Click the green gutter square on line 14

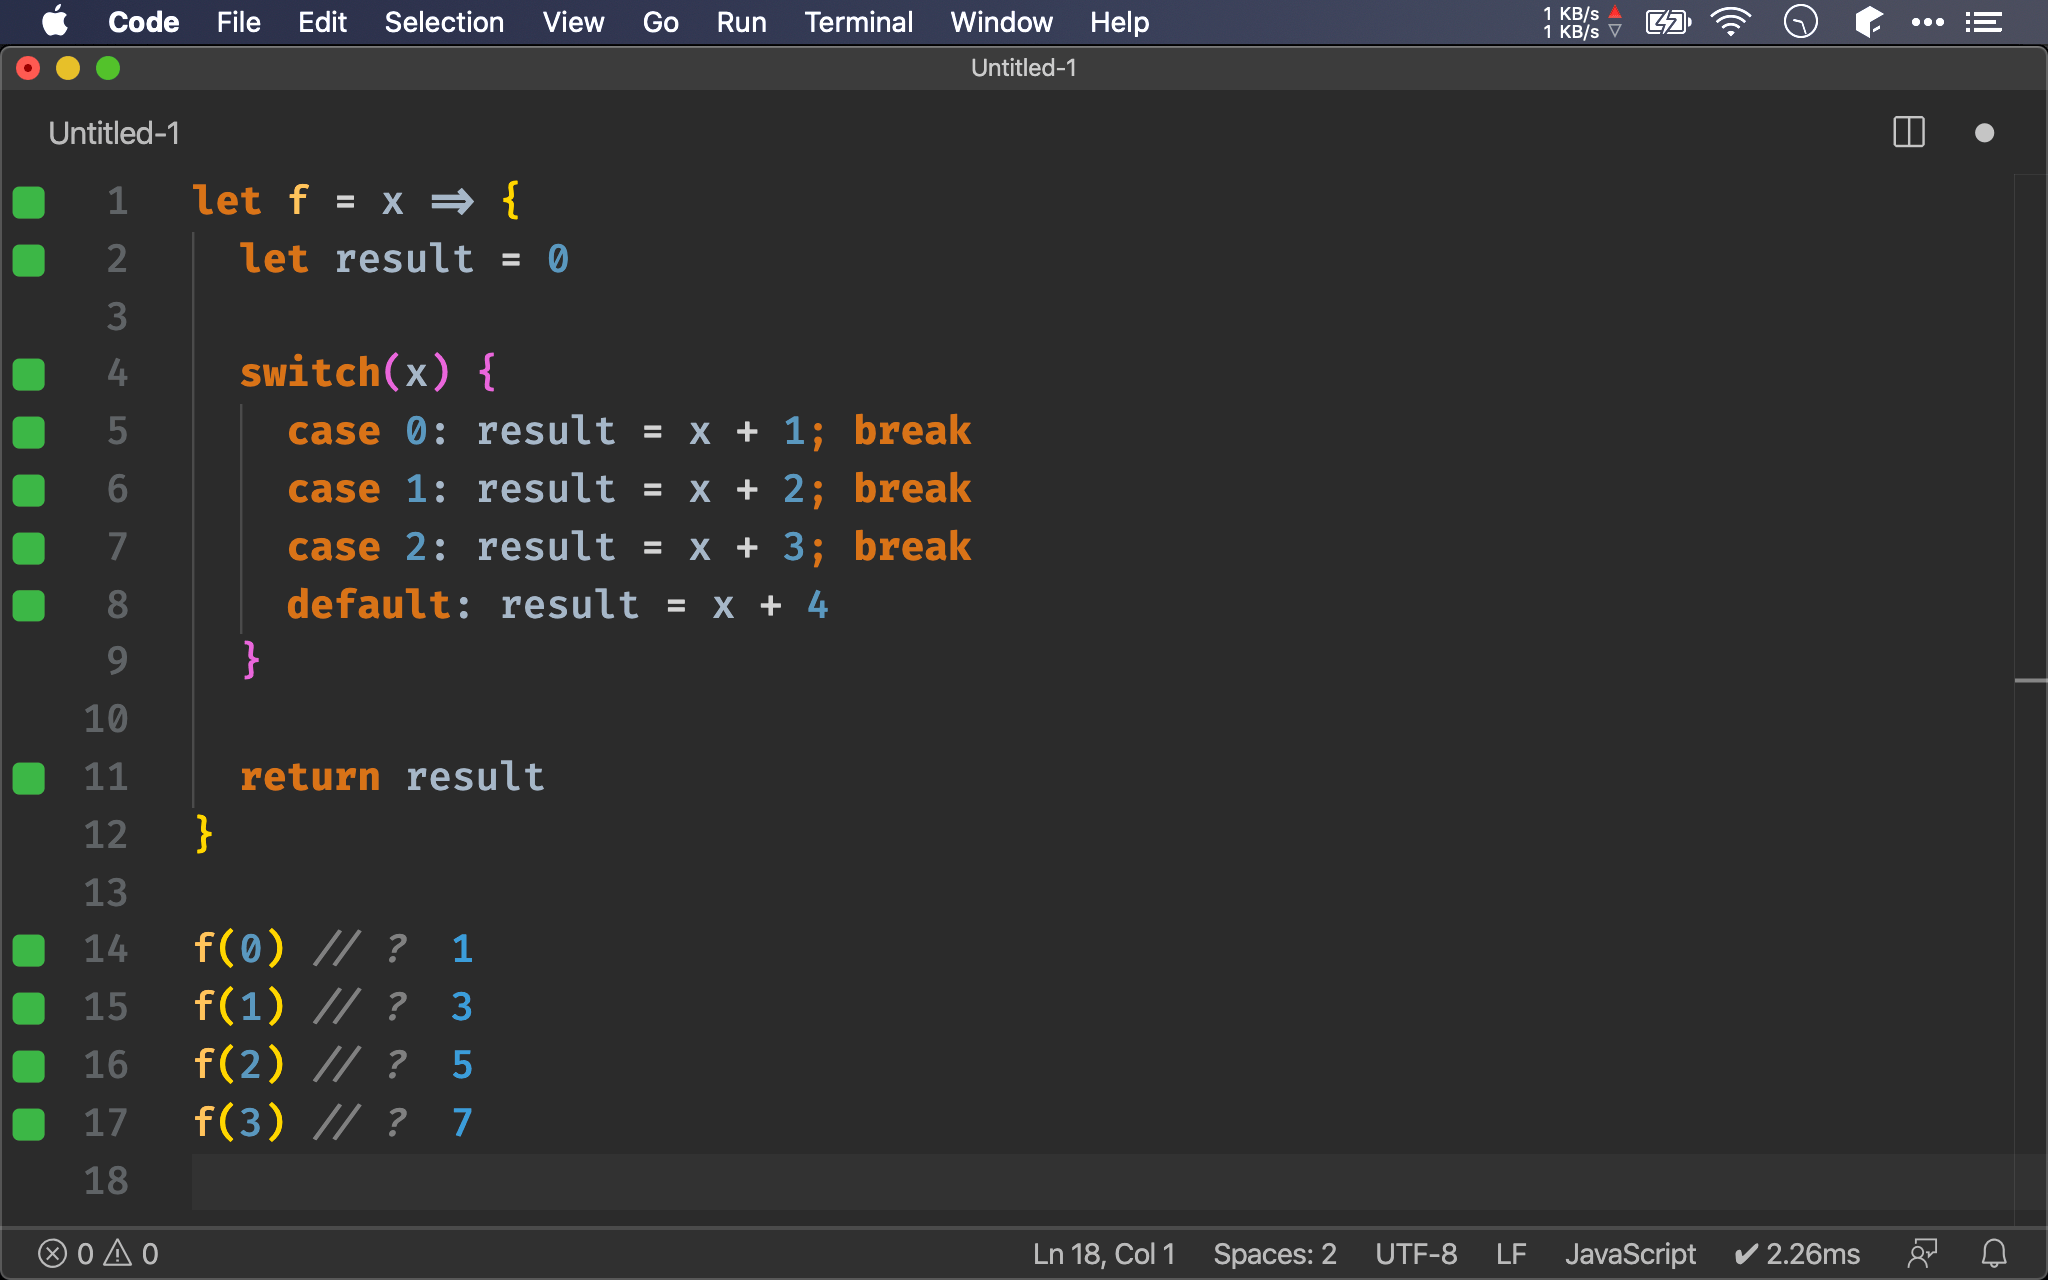point(29,950)
